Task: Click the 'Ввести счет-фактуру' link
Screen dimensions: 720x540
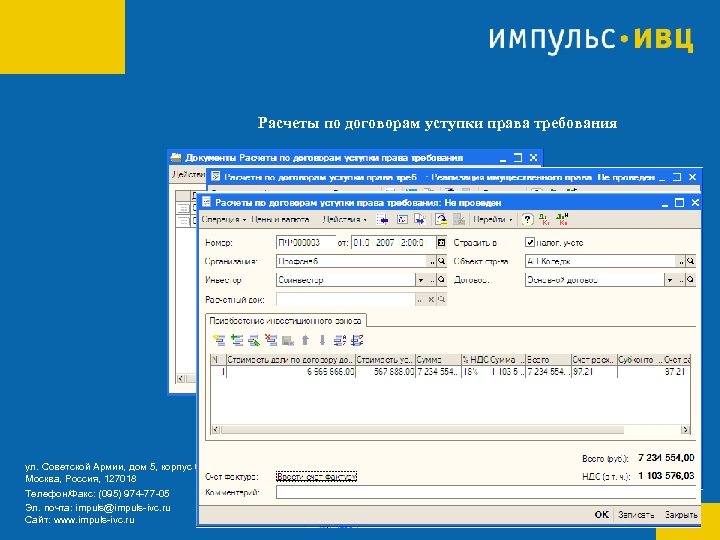Action: tap(316, 477)
